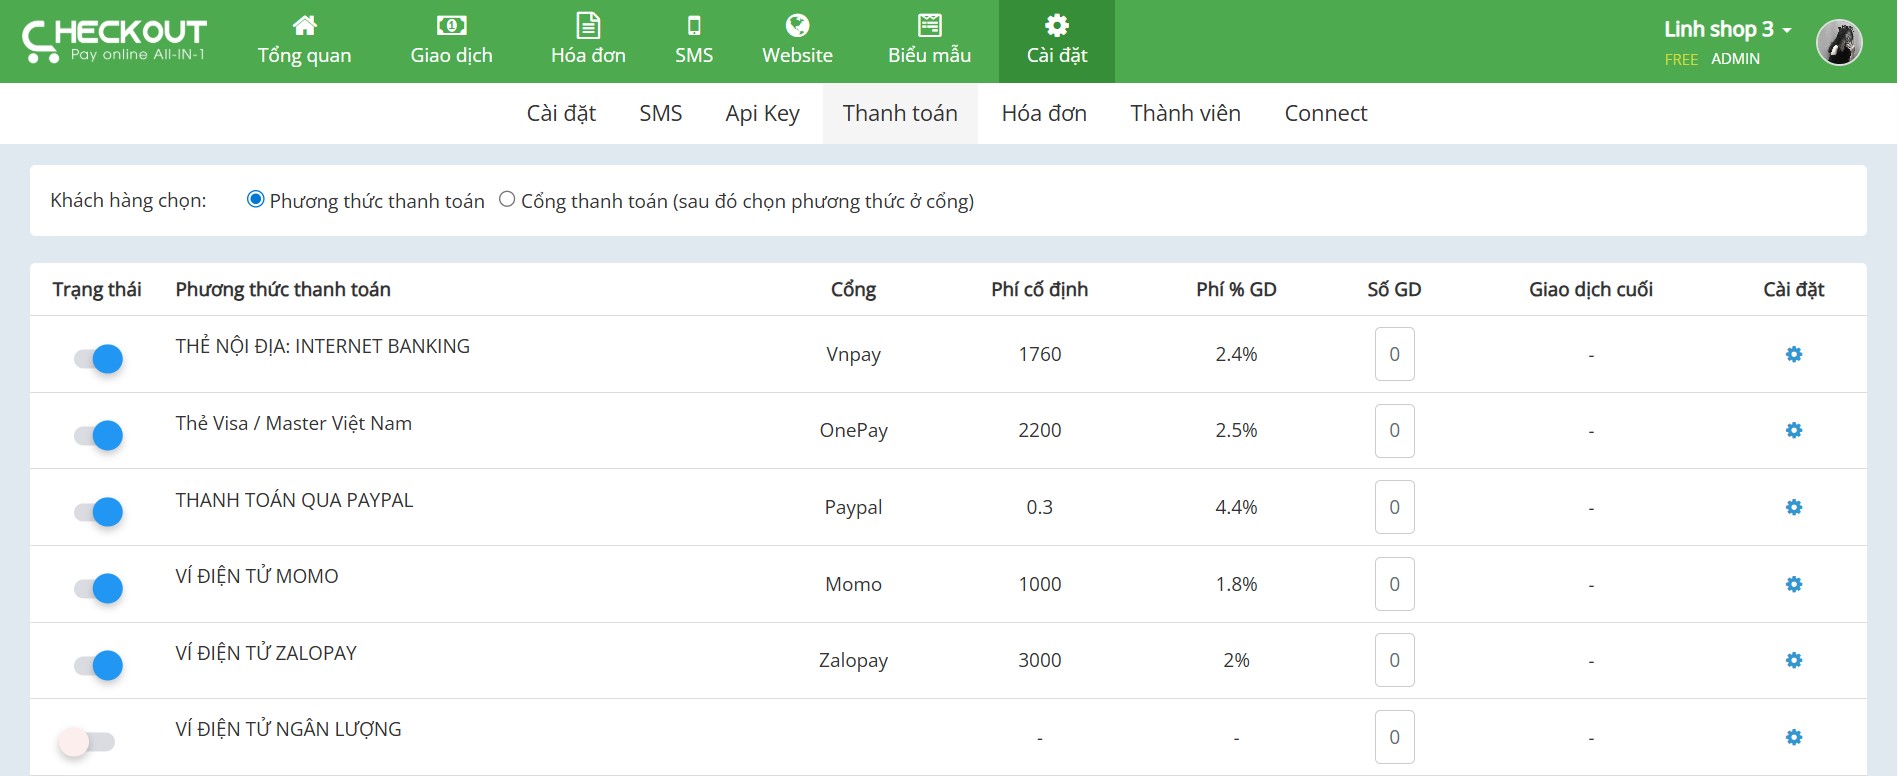Image resolution: width=1898 pixels, height=776 pixels.
Task: Click the Momo gateway cell
Action: pyautogui.click(x=853, y=584)
